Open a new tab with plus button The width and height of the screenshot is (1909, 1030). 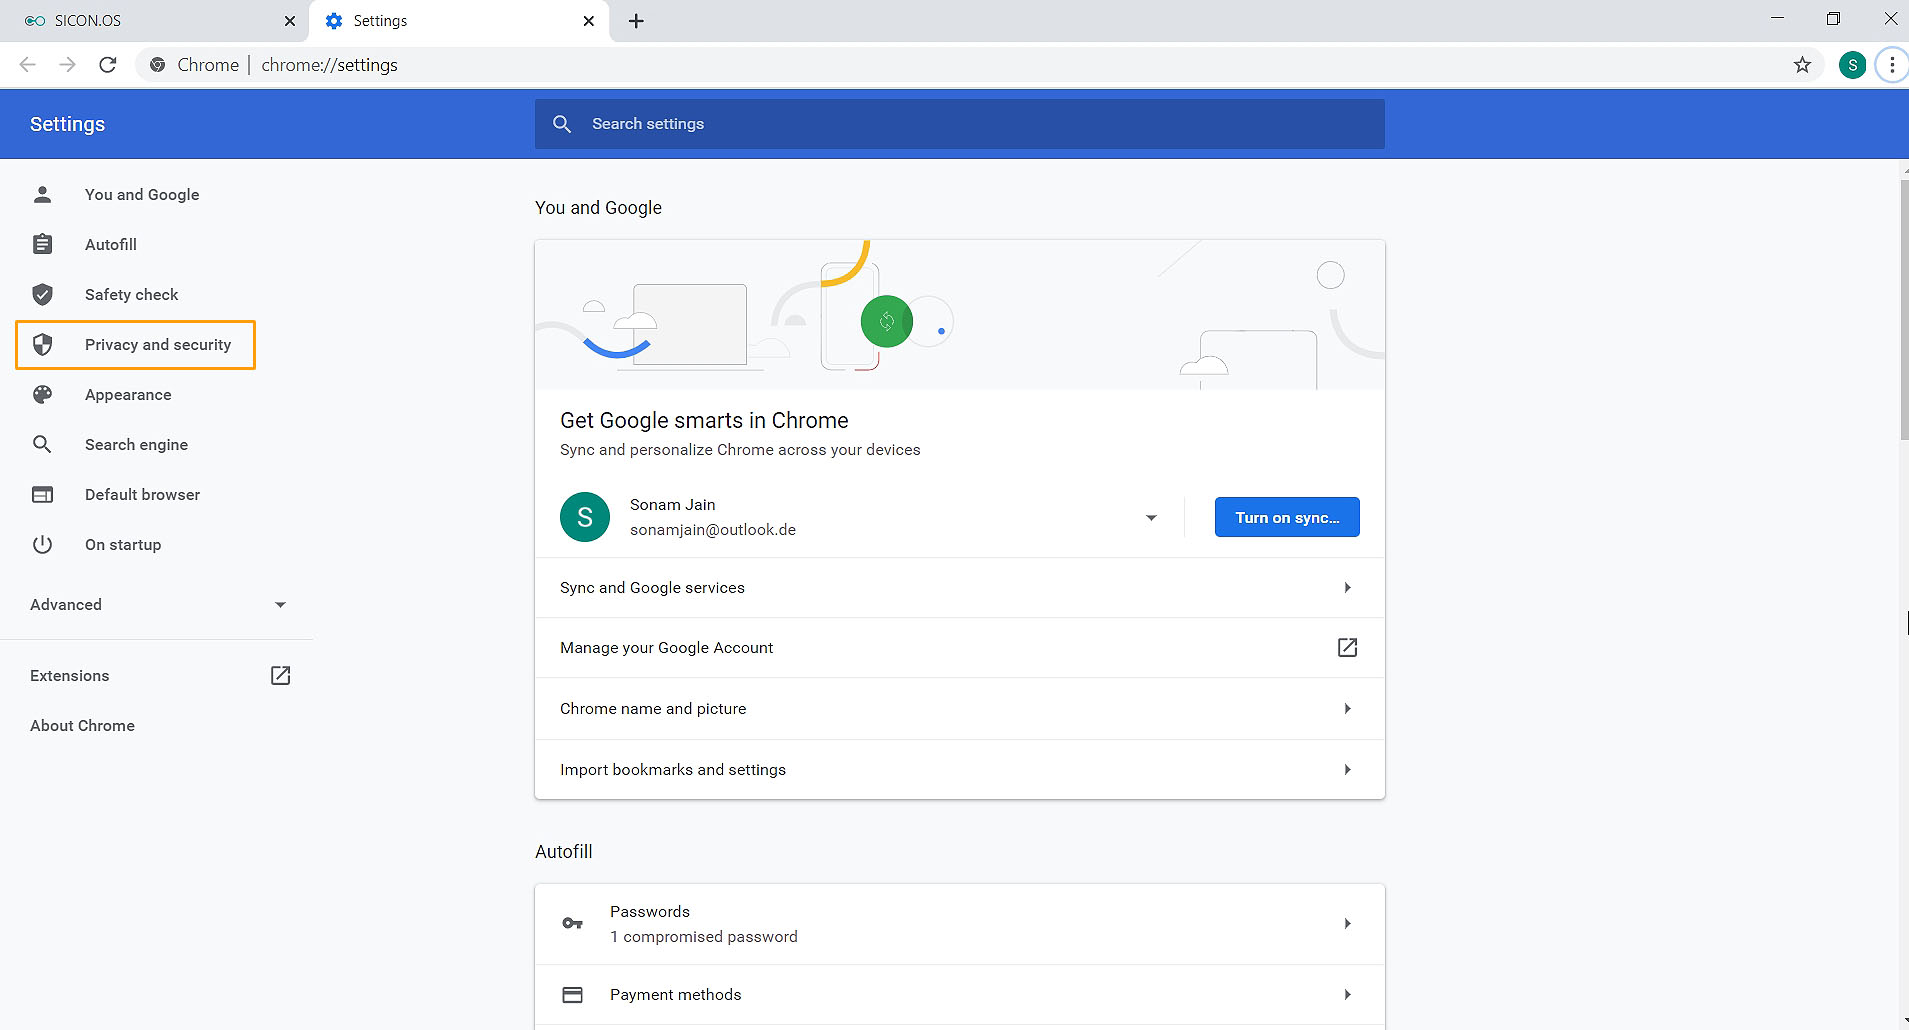click(636, 21)
